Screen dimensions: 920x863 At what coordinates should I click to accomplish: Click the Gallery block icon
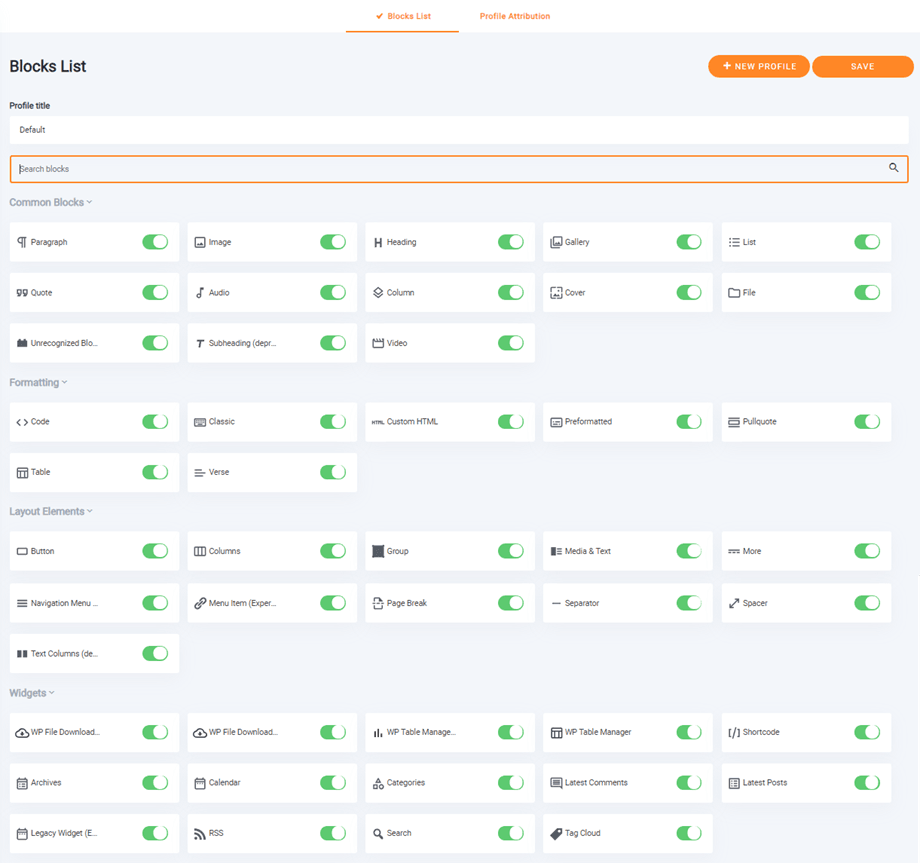click(x=556, y=242)
